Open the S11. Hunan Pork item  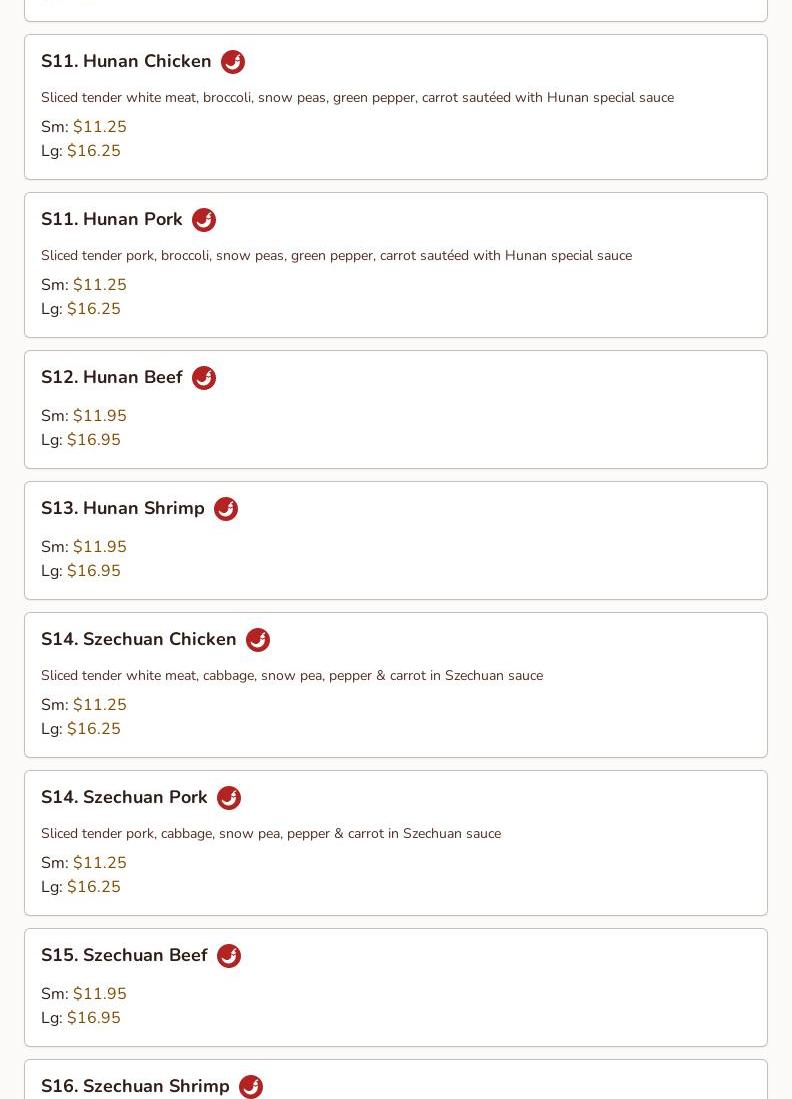pos(111,219)
